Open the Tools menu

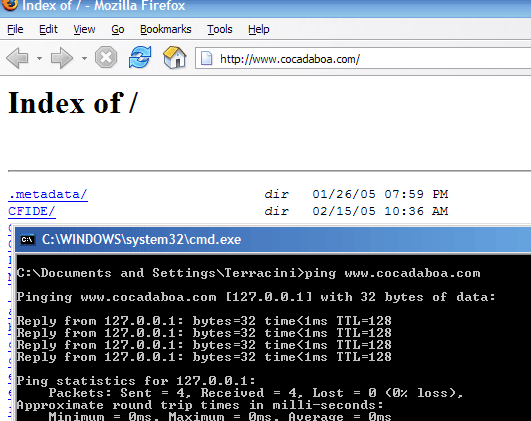point(220,29)
